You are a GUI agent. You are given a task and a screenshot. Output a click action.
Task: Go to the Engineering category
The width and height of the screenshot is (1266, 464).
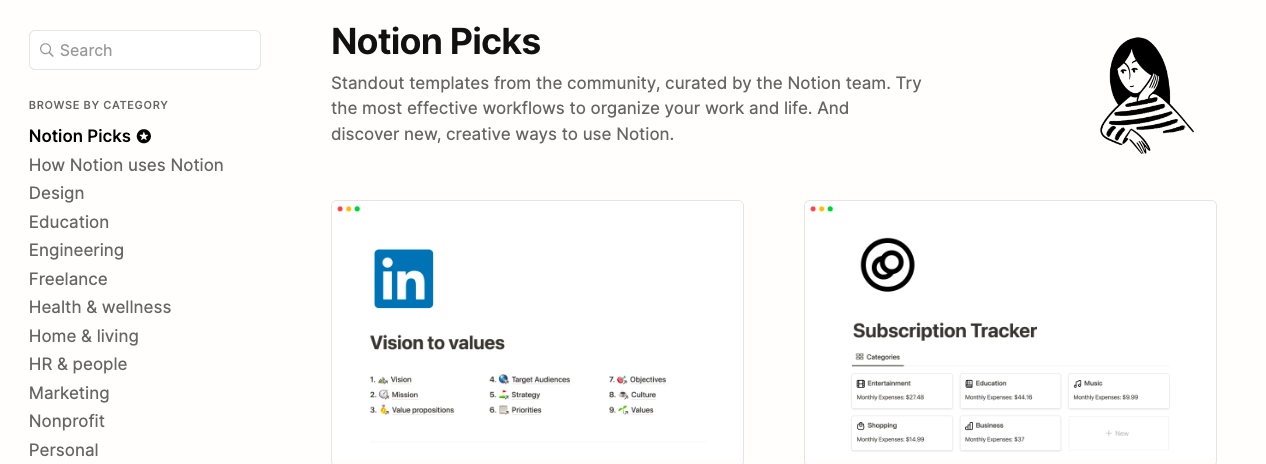pyautogui.click(x=76, y=250)
